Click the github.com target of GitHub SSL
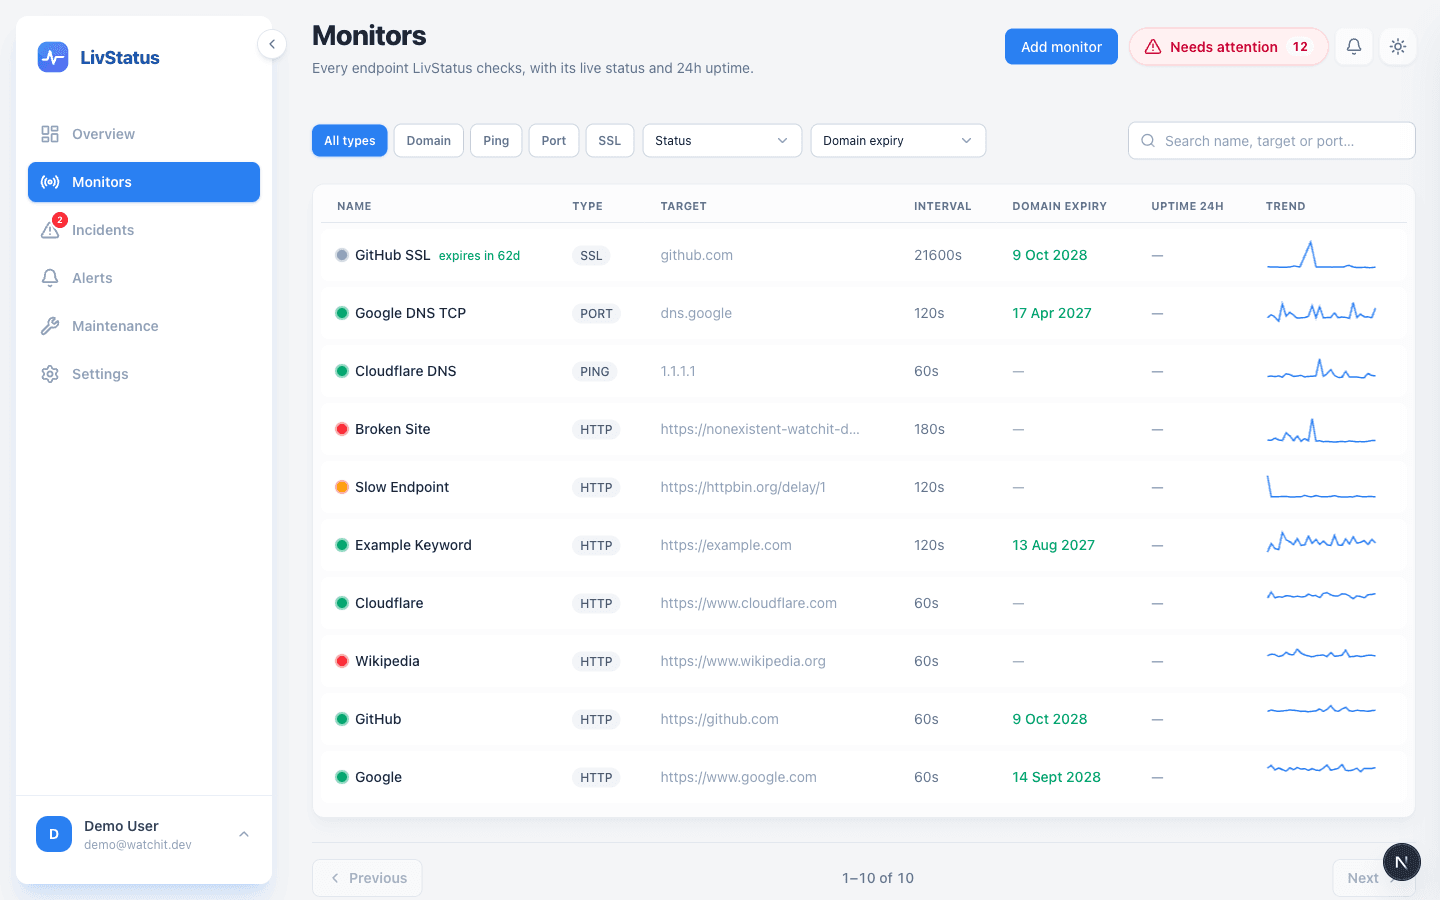The height and width of the screenshot is (900, 1440). pos(697,255)
